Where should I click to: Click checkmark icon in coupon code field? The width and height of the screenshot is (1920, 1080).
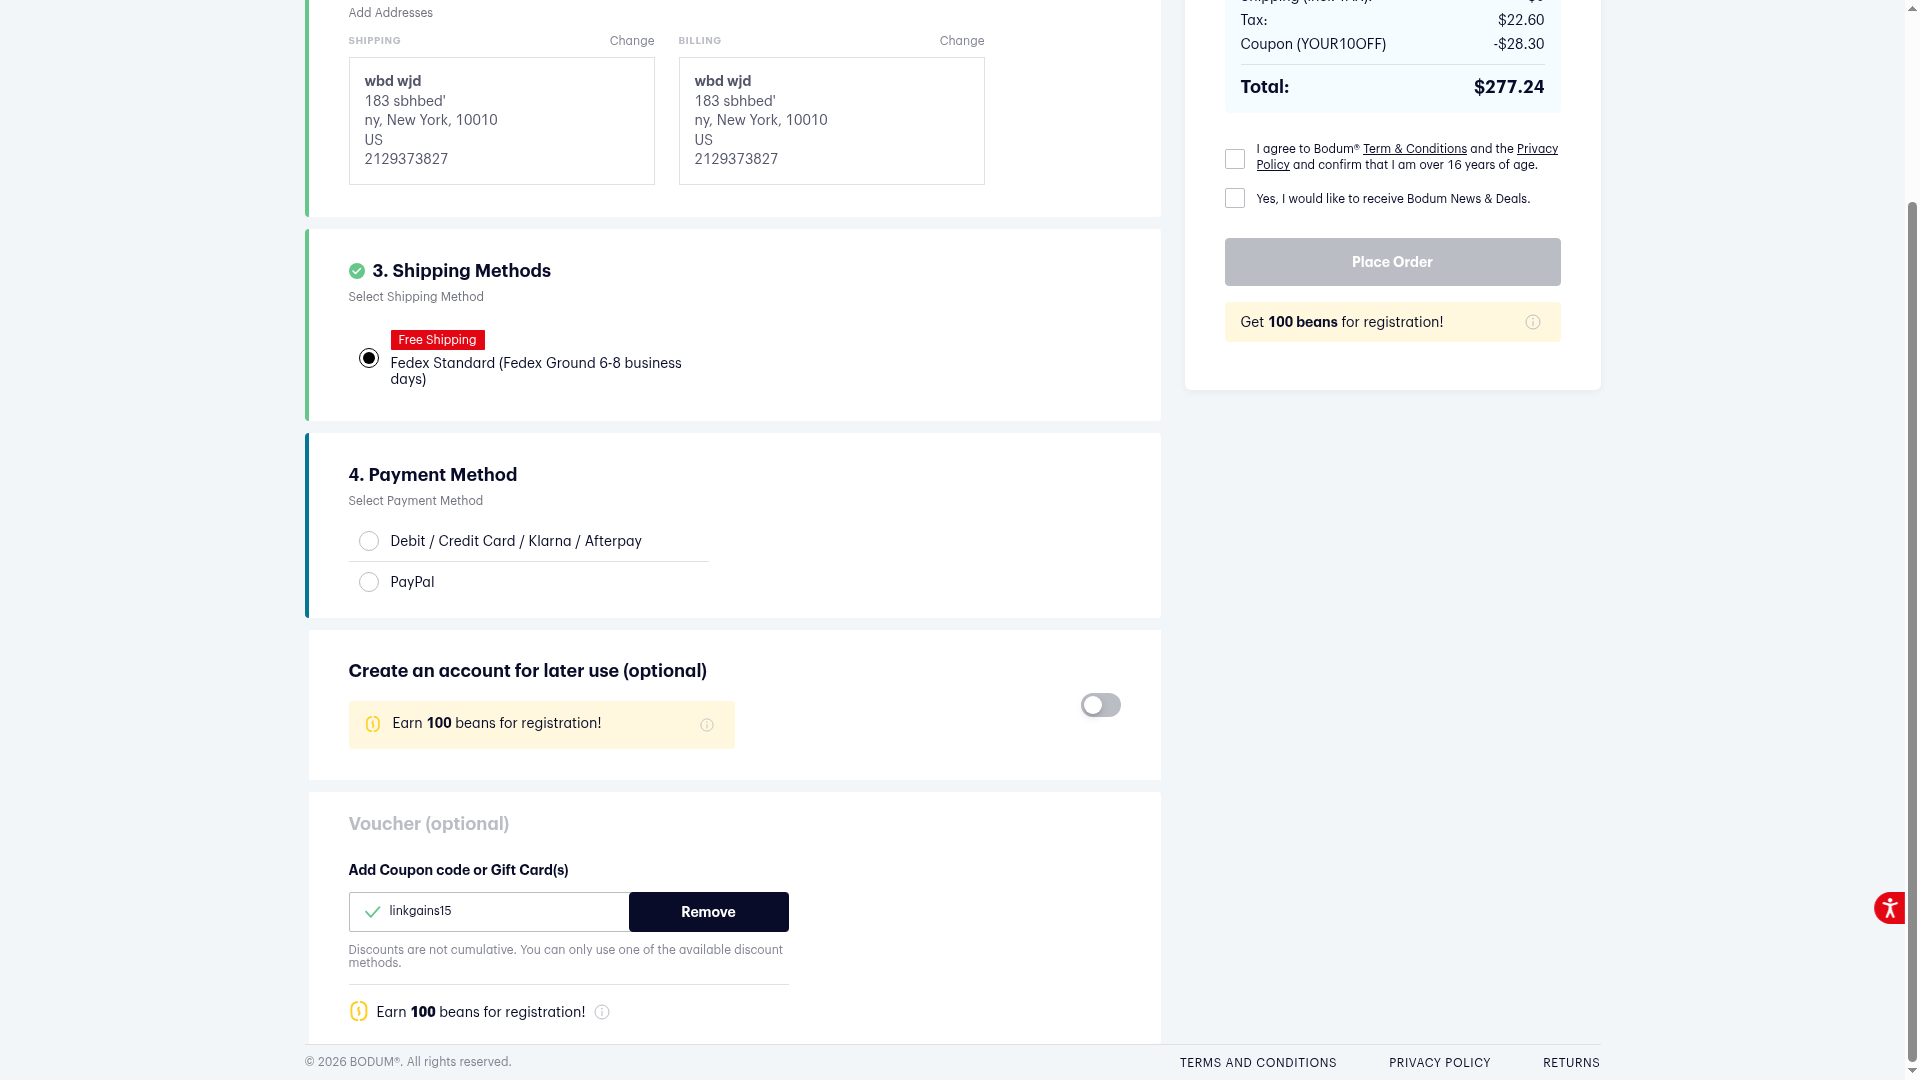coord(372,912)
